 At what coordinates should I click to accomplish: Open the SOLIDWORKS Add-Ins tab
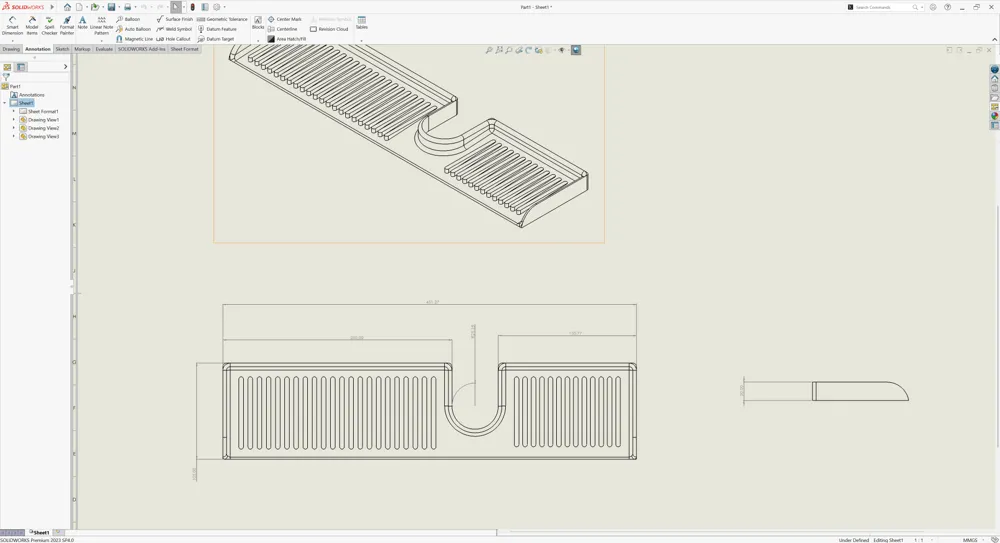click(x=142, y=49)
